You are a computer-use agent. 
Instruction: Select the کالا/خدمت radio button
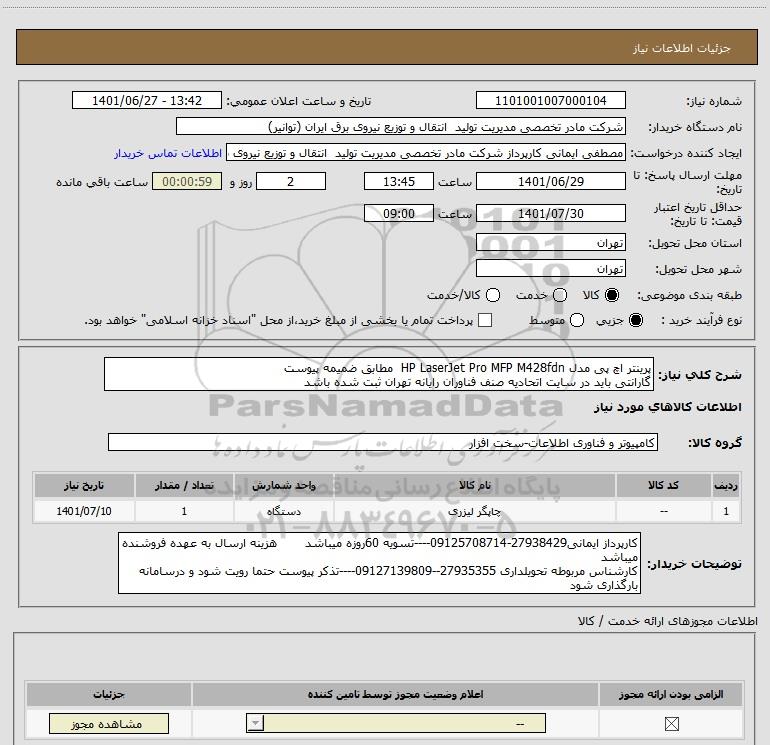pyautogui.click(x=493, y=295)
